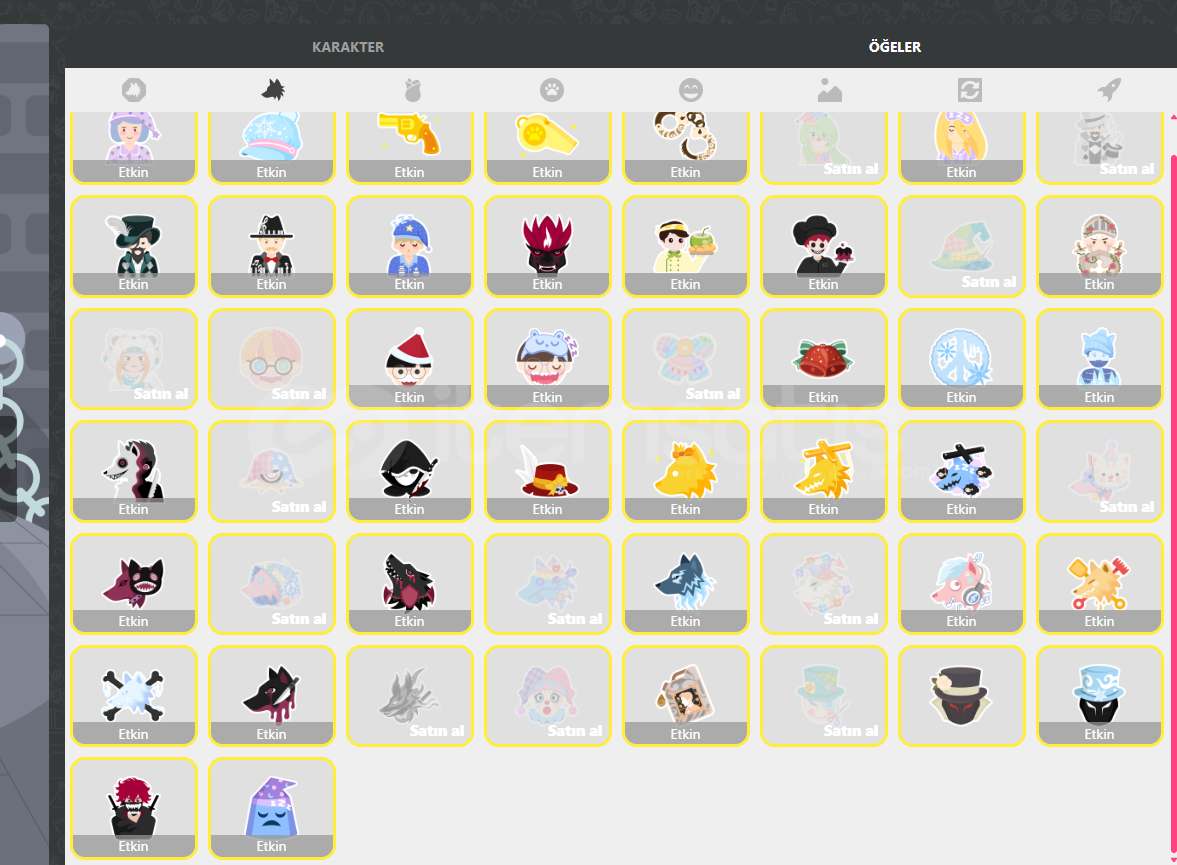Choose the maroon wolf with grinning mask
The image size is (1177, 865).
tap(134, 583)
